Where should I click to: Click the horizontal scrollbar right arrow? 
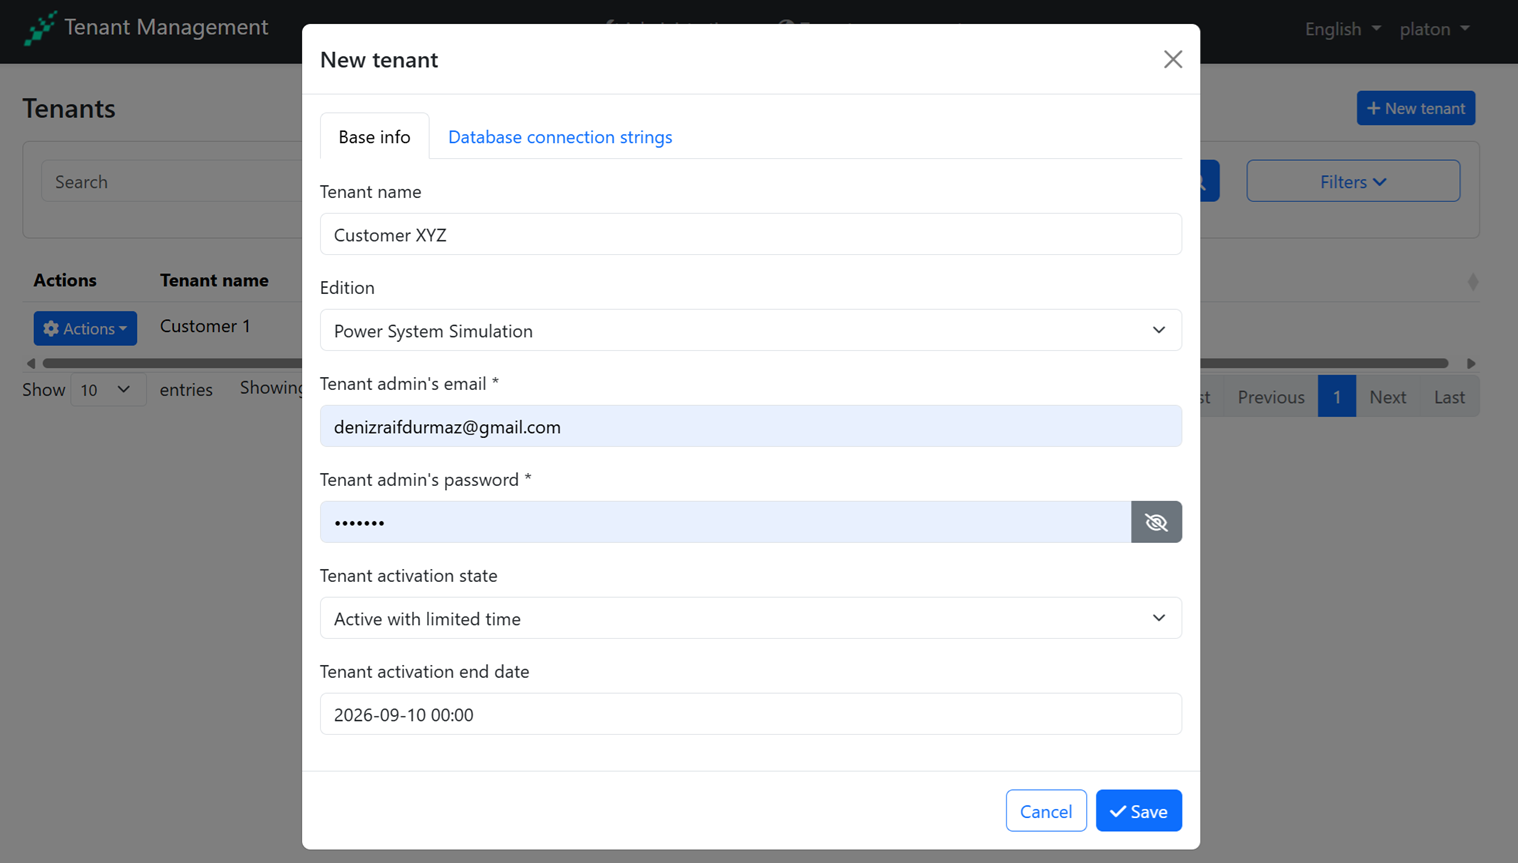pos(1470,363)
